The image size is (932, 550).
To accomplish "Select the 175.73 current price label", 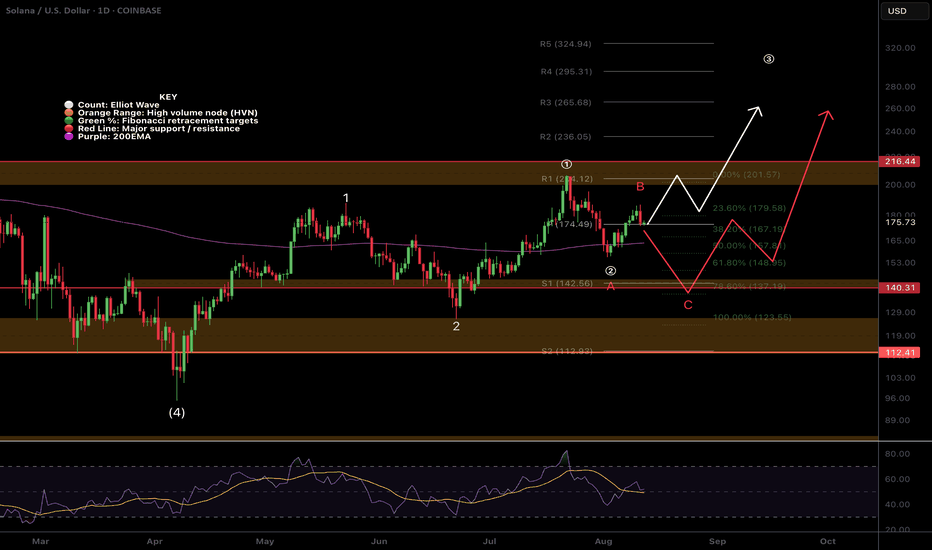I will coord(900,222).
